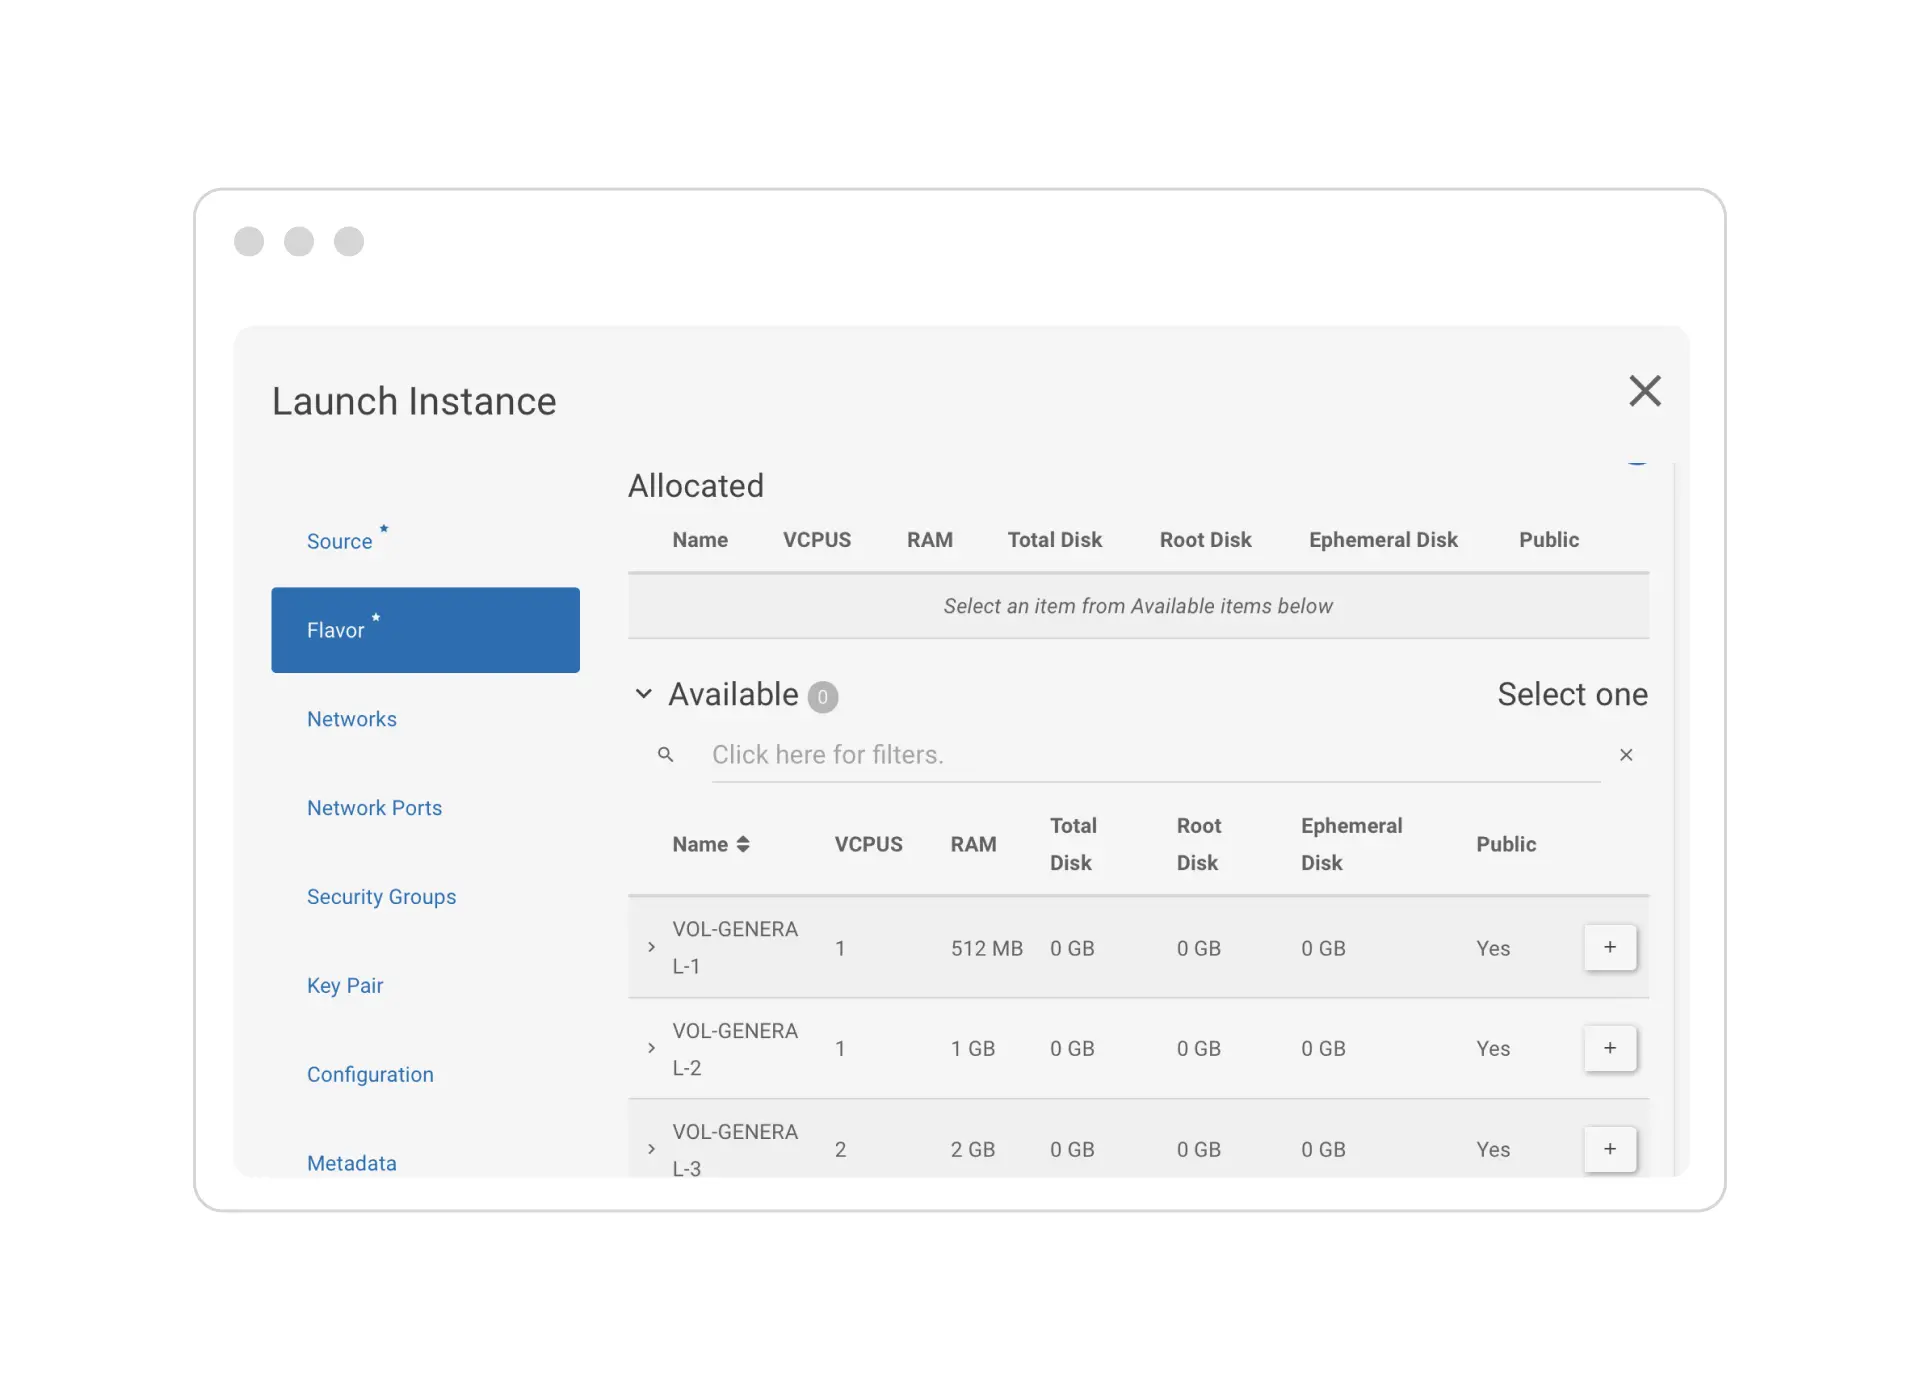Close the Launch Instance dialog

tap(1644, 391)
